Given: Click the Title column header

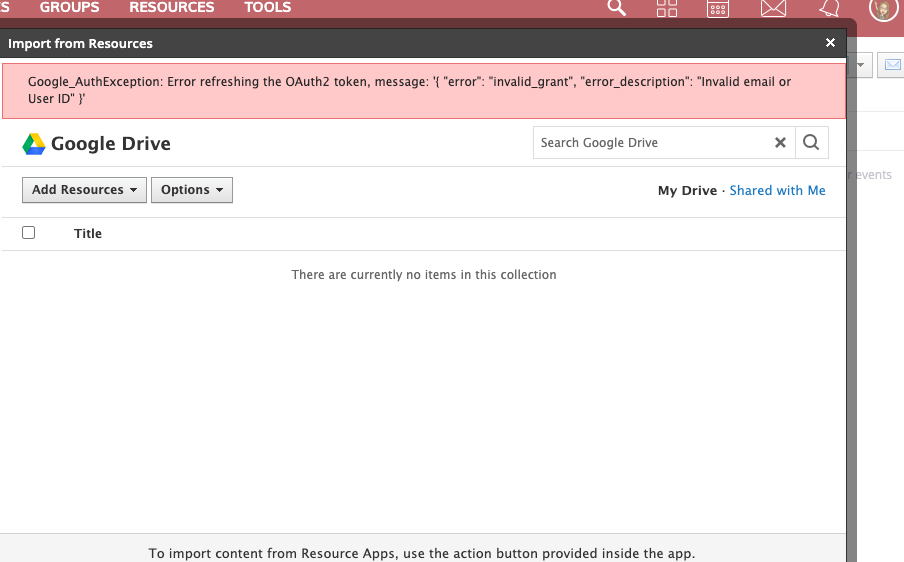Looking at the screenshot, I should click(88, 233).
